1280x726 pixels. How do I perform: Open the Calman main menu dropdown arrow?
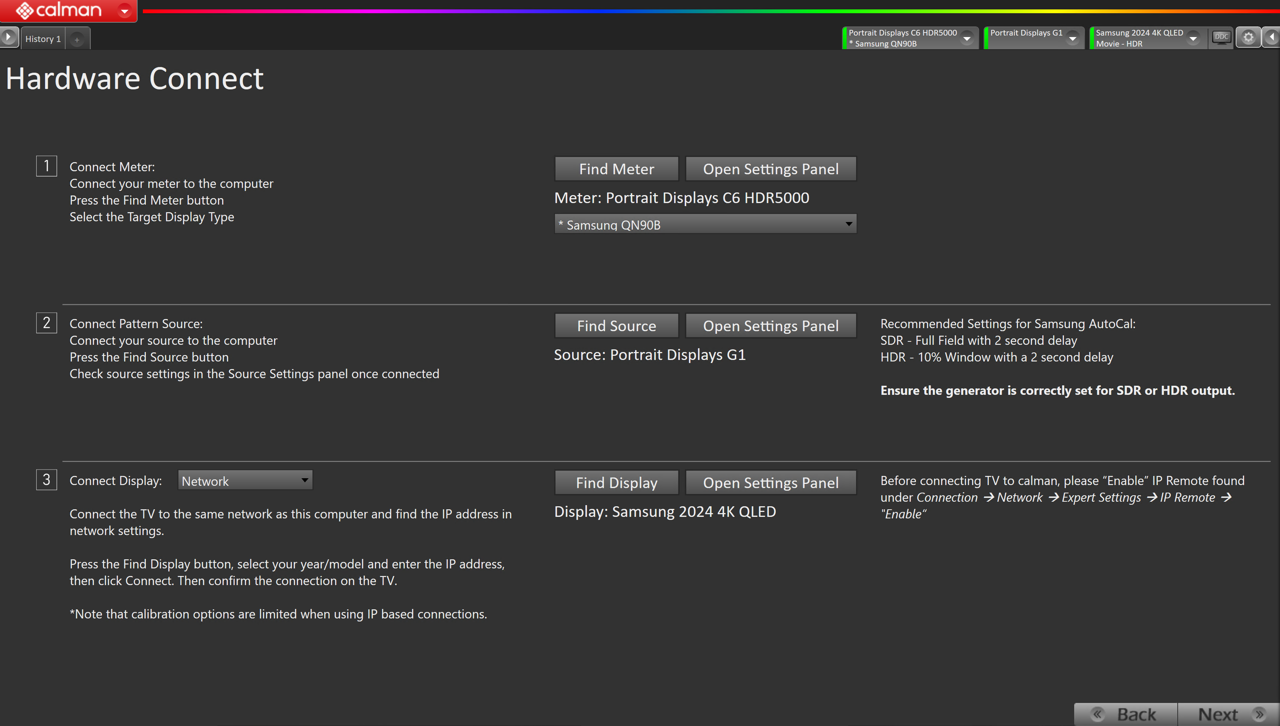pyautogui.click(x=125, y=11)
